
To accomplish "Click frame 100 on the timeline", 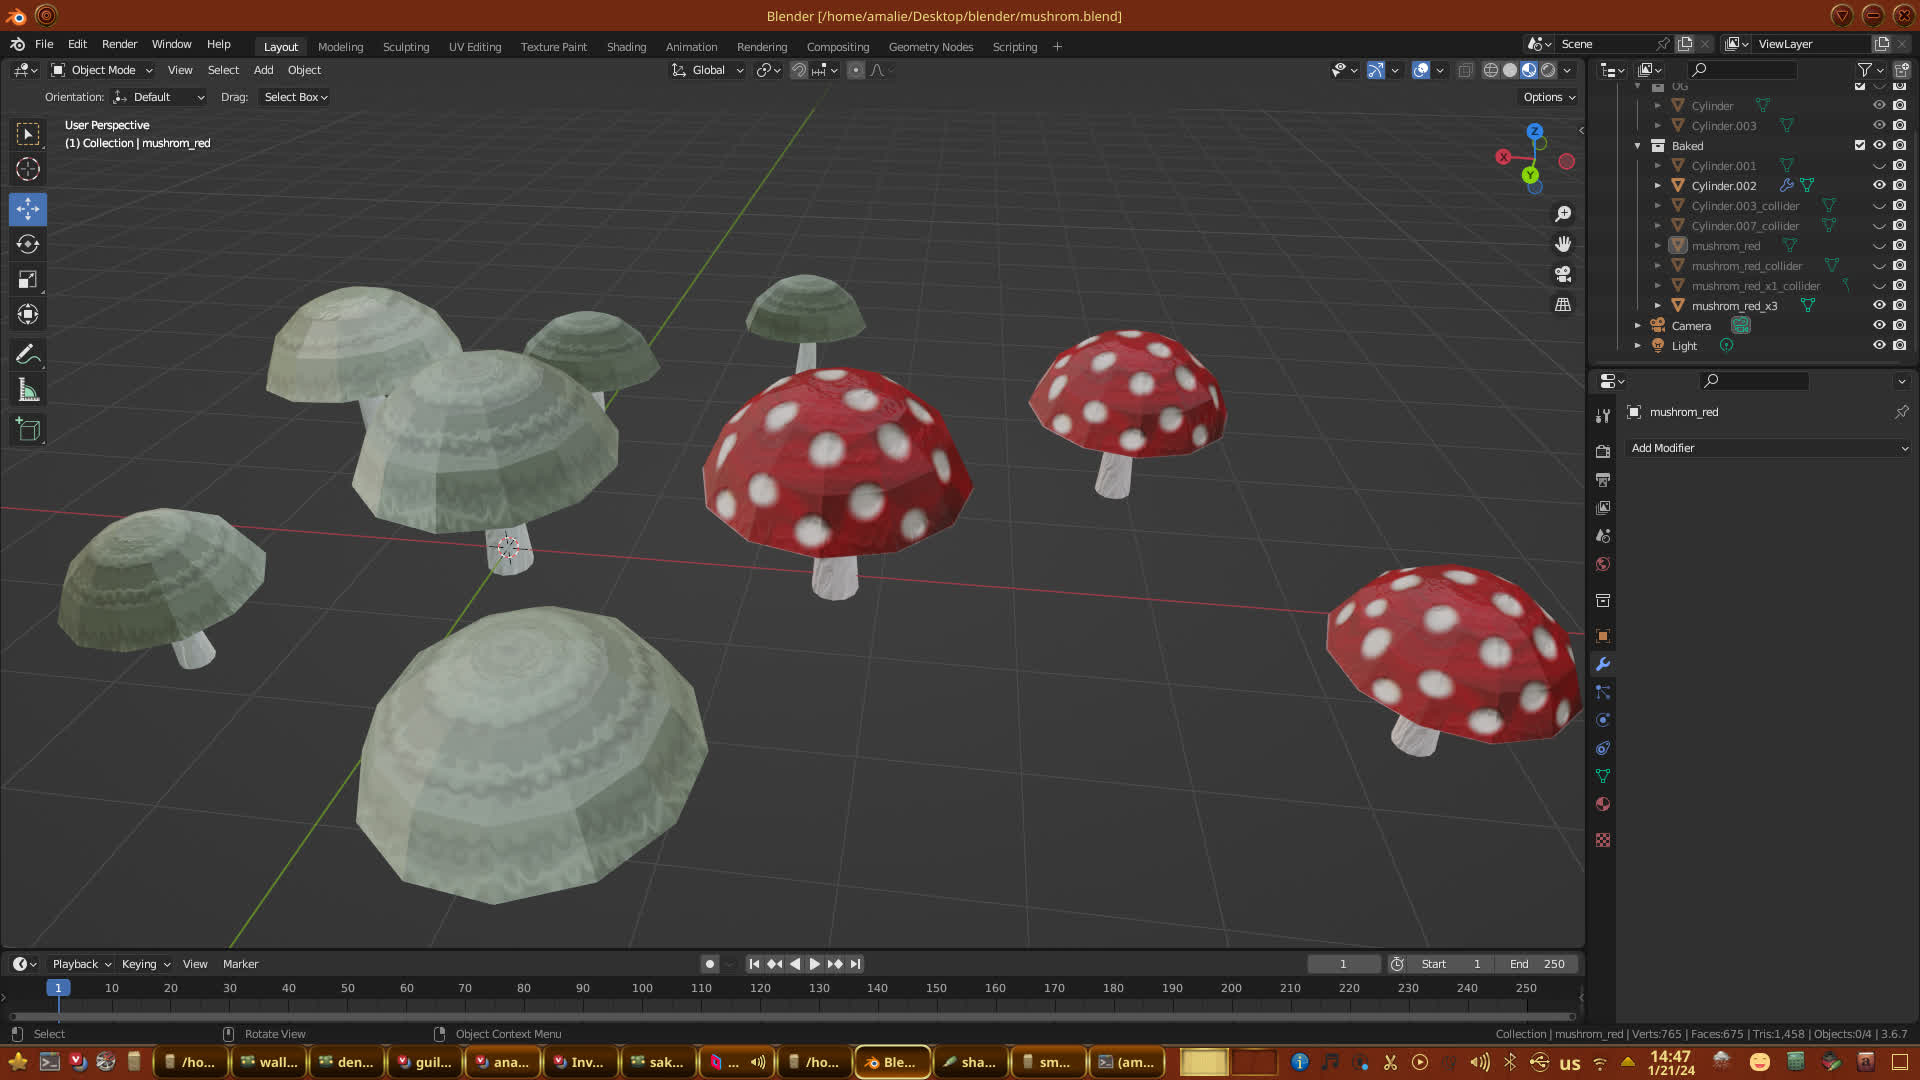I will pos(642,988).
